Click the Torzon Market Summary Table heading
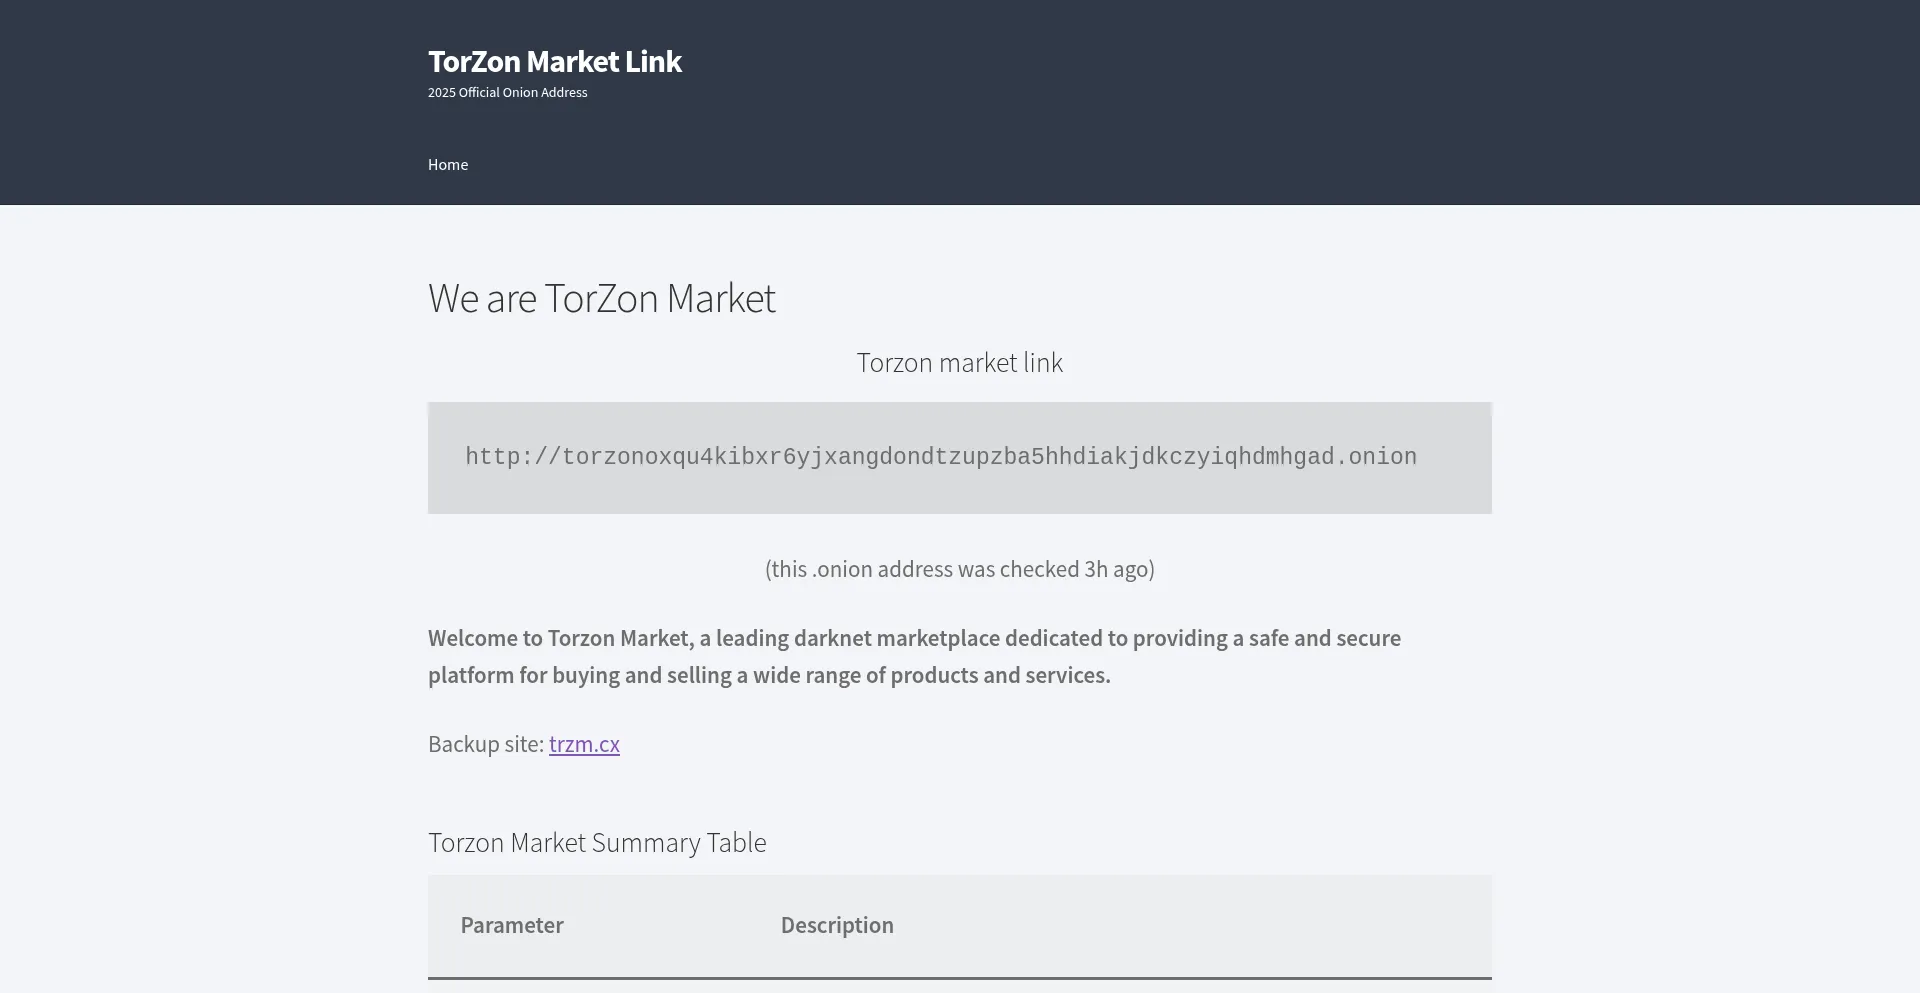 (x=597, y=843)
